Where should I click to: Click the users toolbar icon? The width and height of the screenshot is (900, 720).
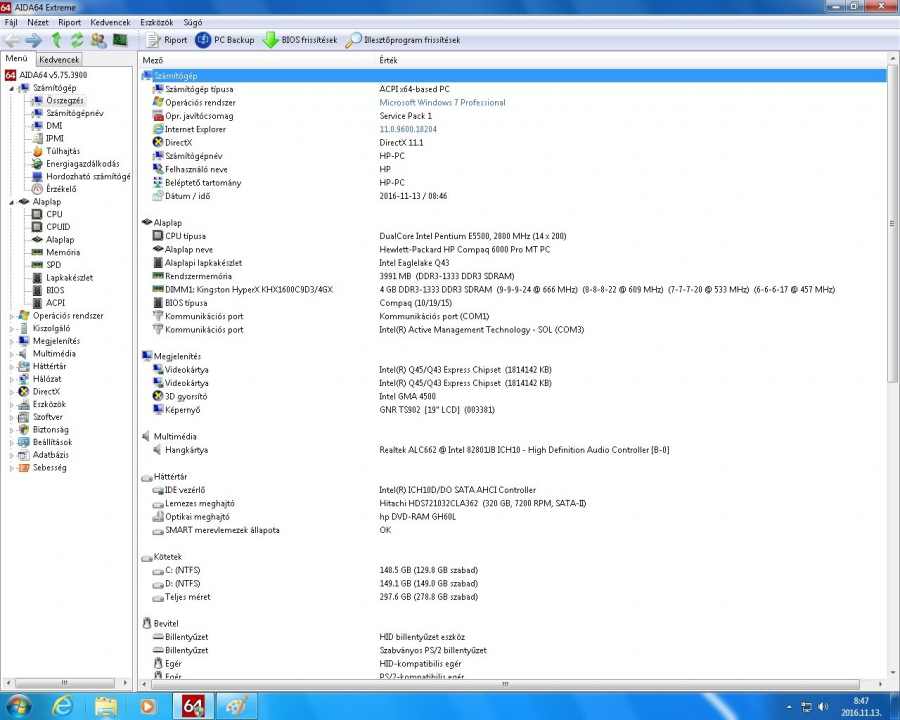click(98, 40)
